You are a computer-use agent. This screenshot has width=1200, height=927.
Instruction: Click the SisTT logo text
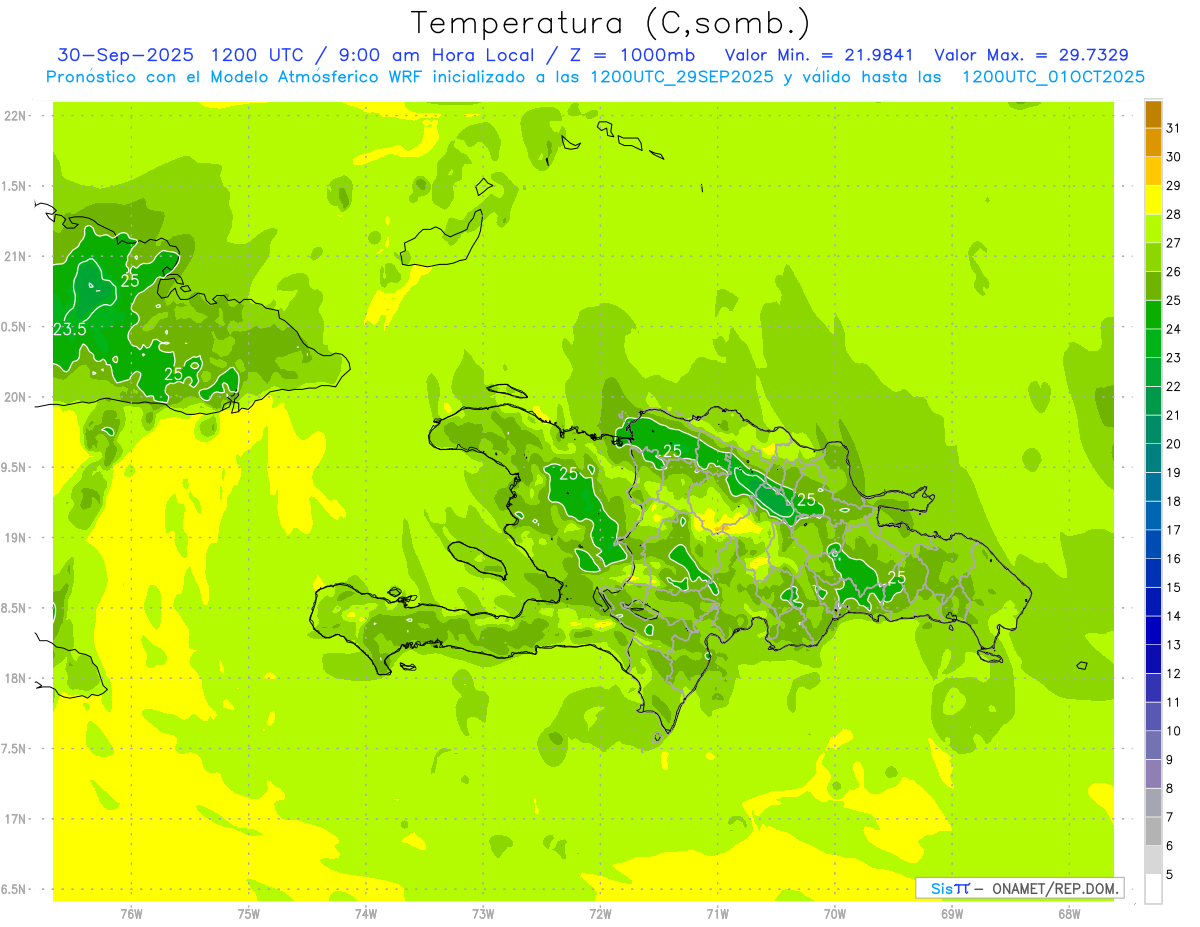click(x=949, y=888)
